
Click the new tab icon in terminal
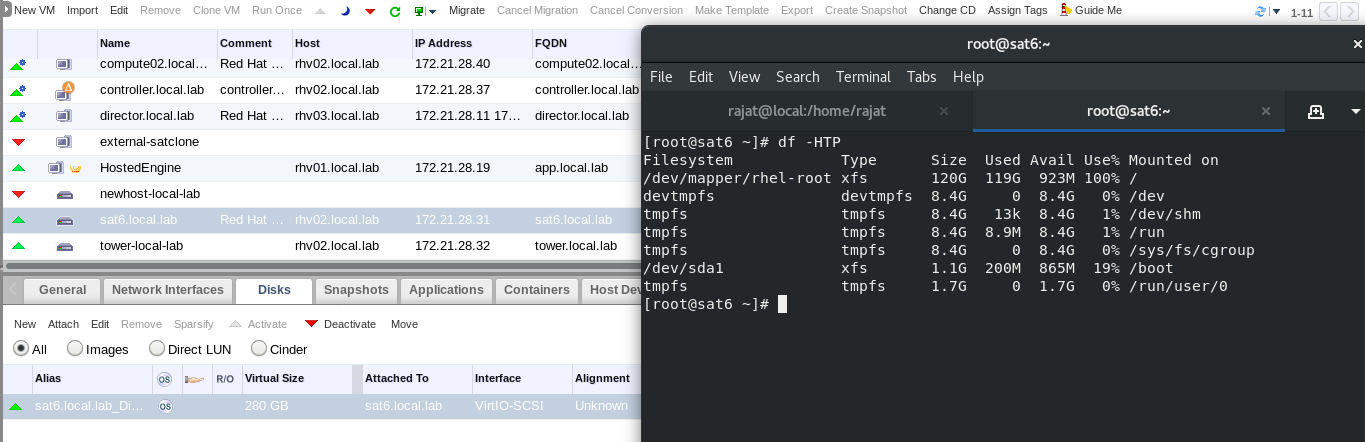(1316, 111)
